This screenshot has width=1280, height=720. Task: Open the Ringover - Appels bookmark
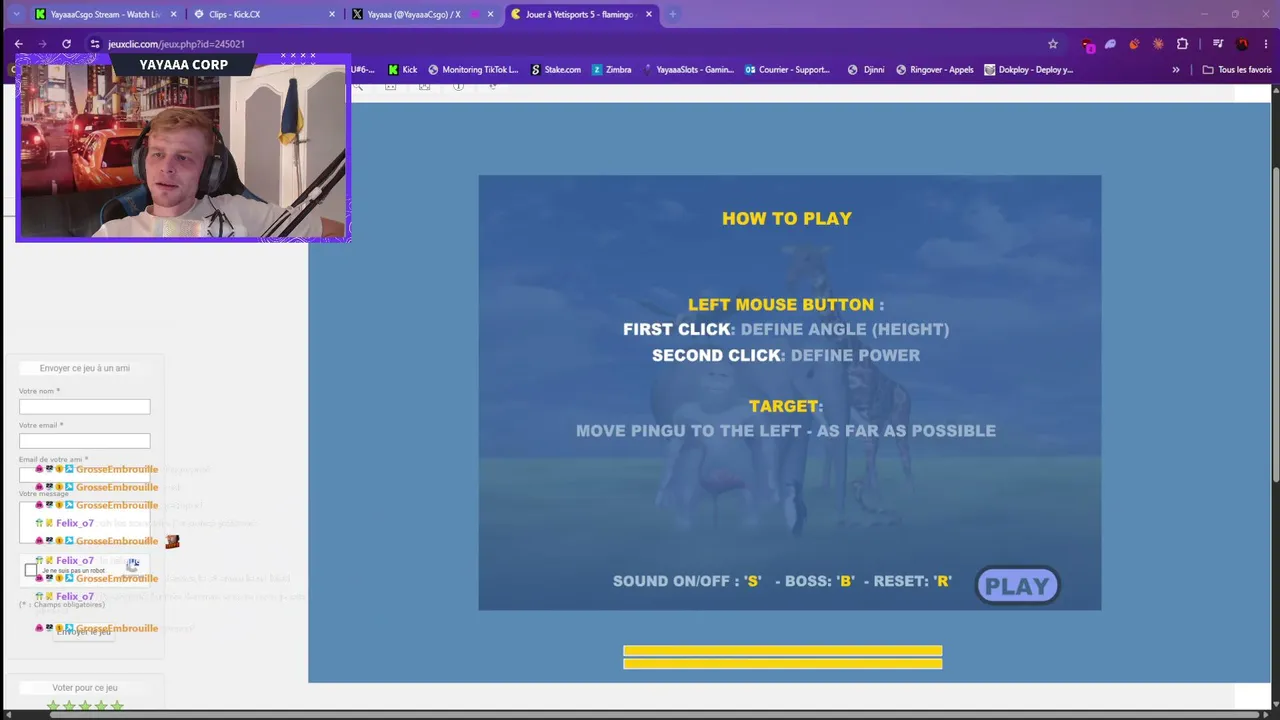[935, 70]
